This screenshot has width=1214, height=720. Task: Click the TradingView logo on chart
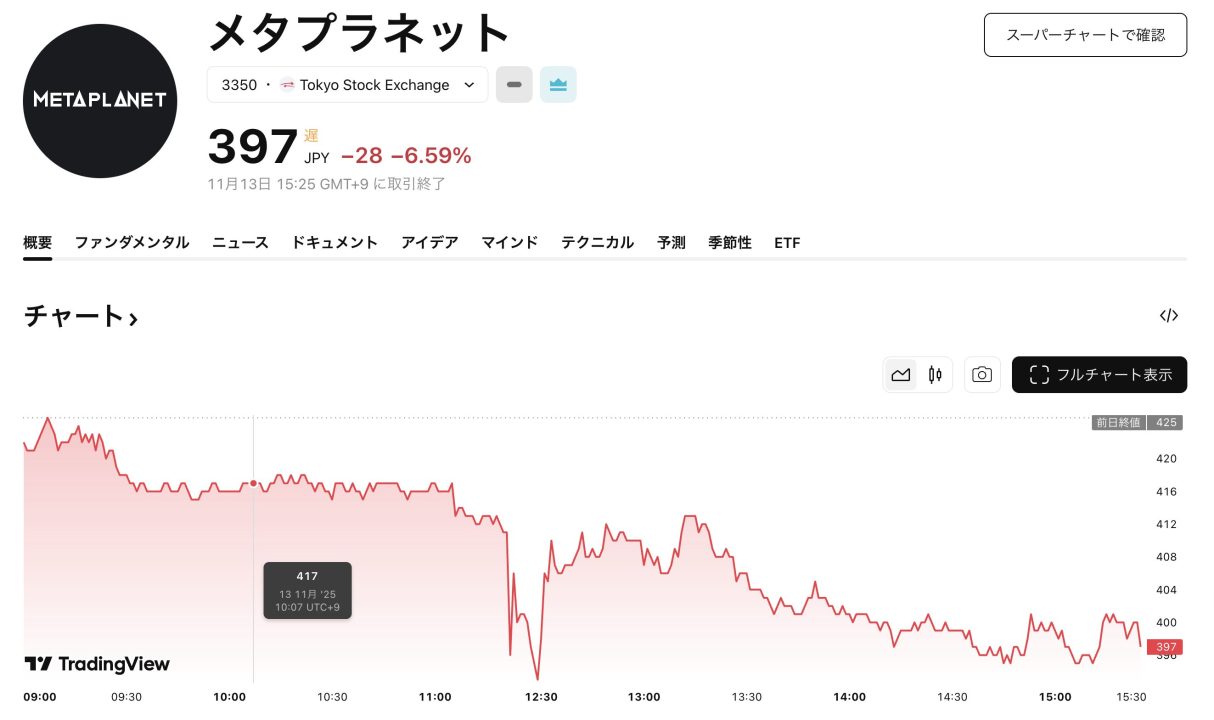(x=97, y=664)
